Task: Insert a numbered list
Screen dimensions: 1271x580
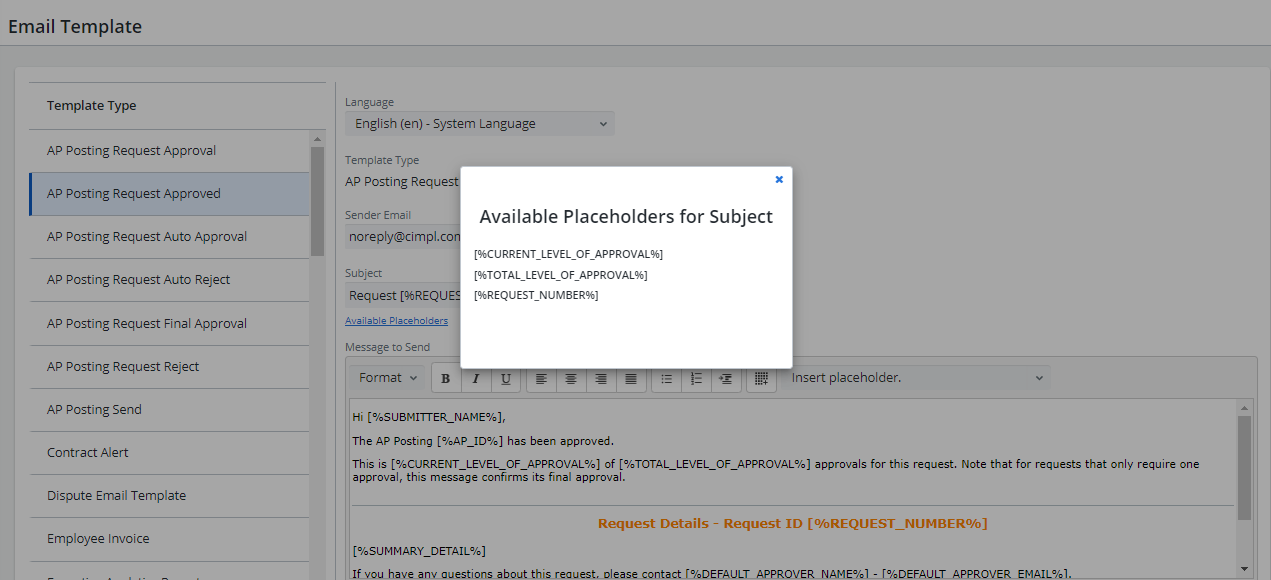Action: [697, 378]
